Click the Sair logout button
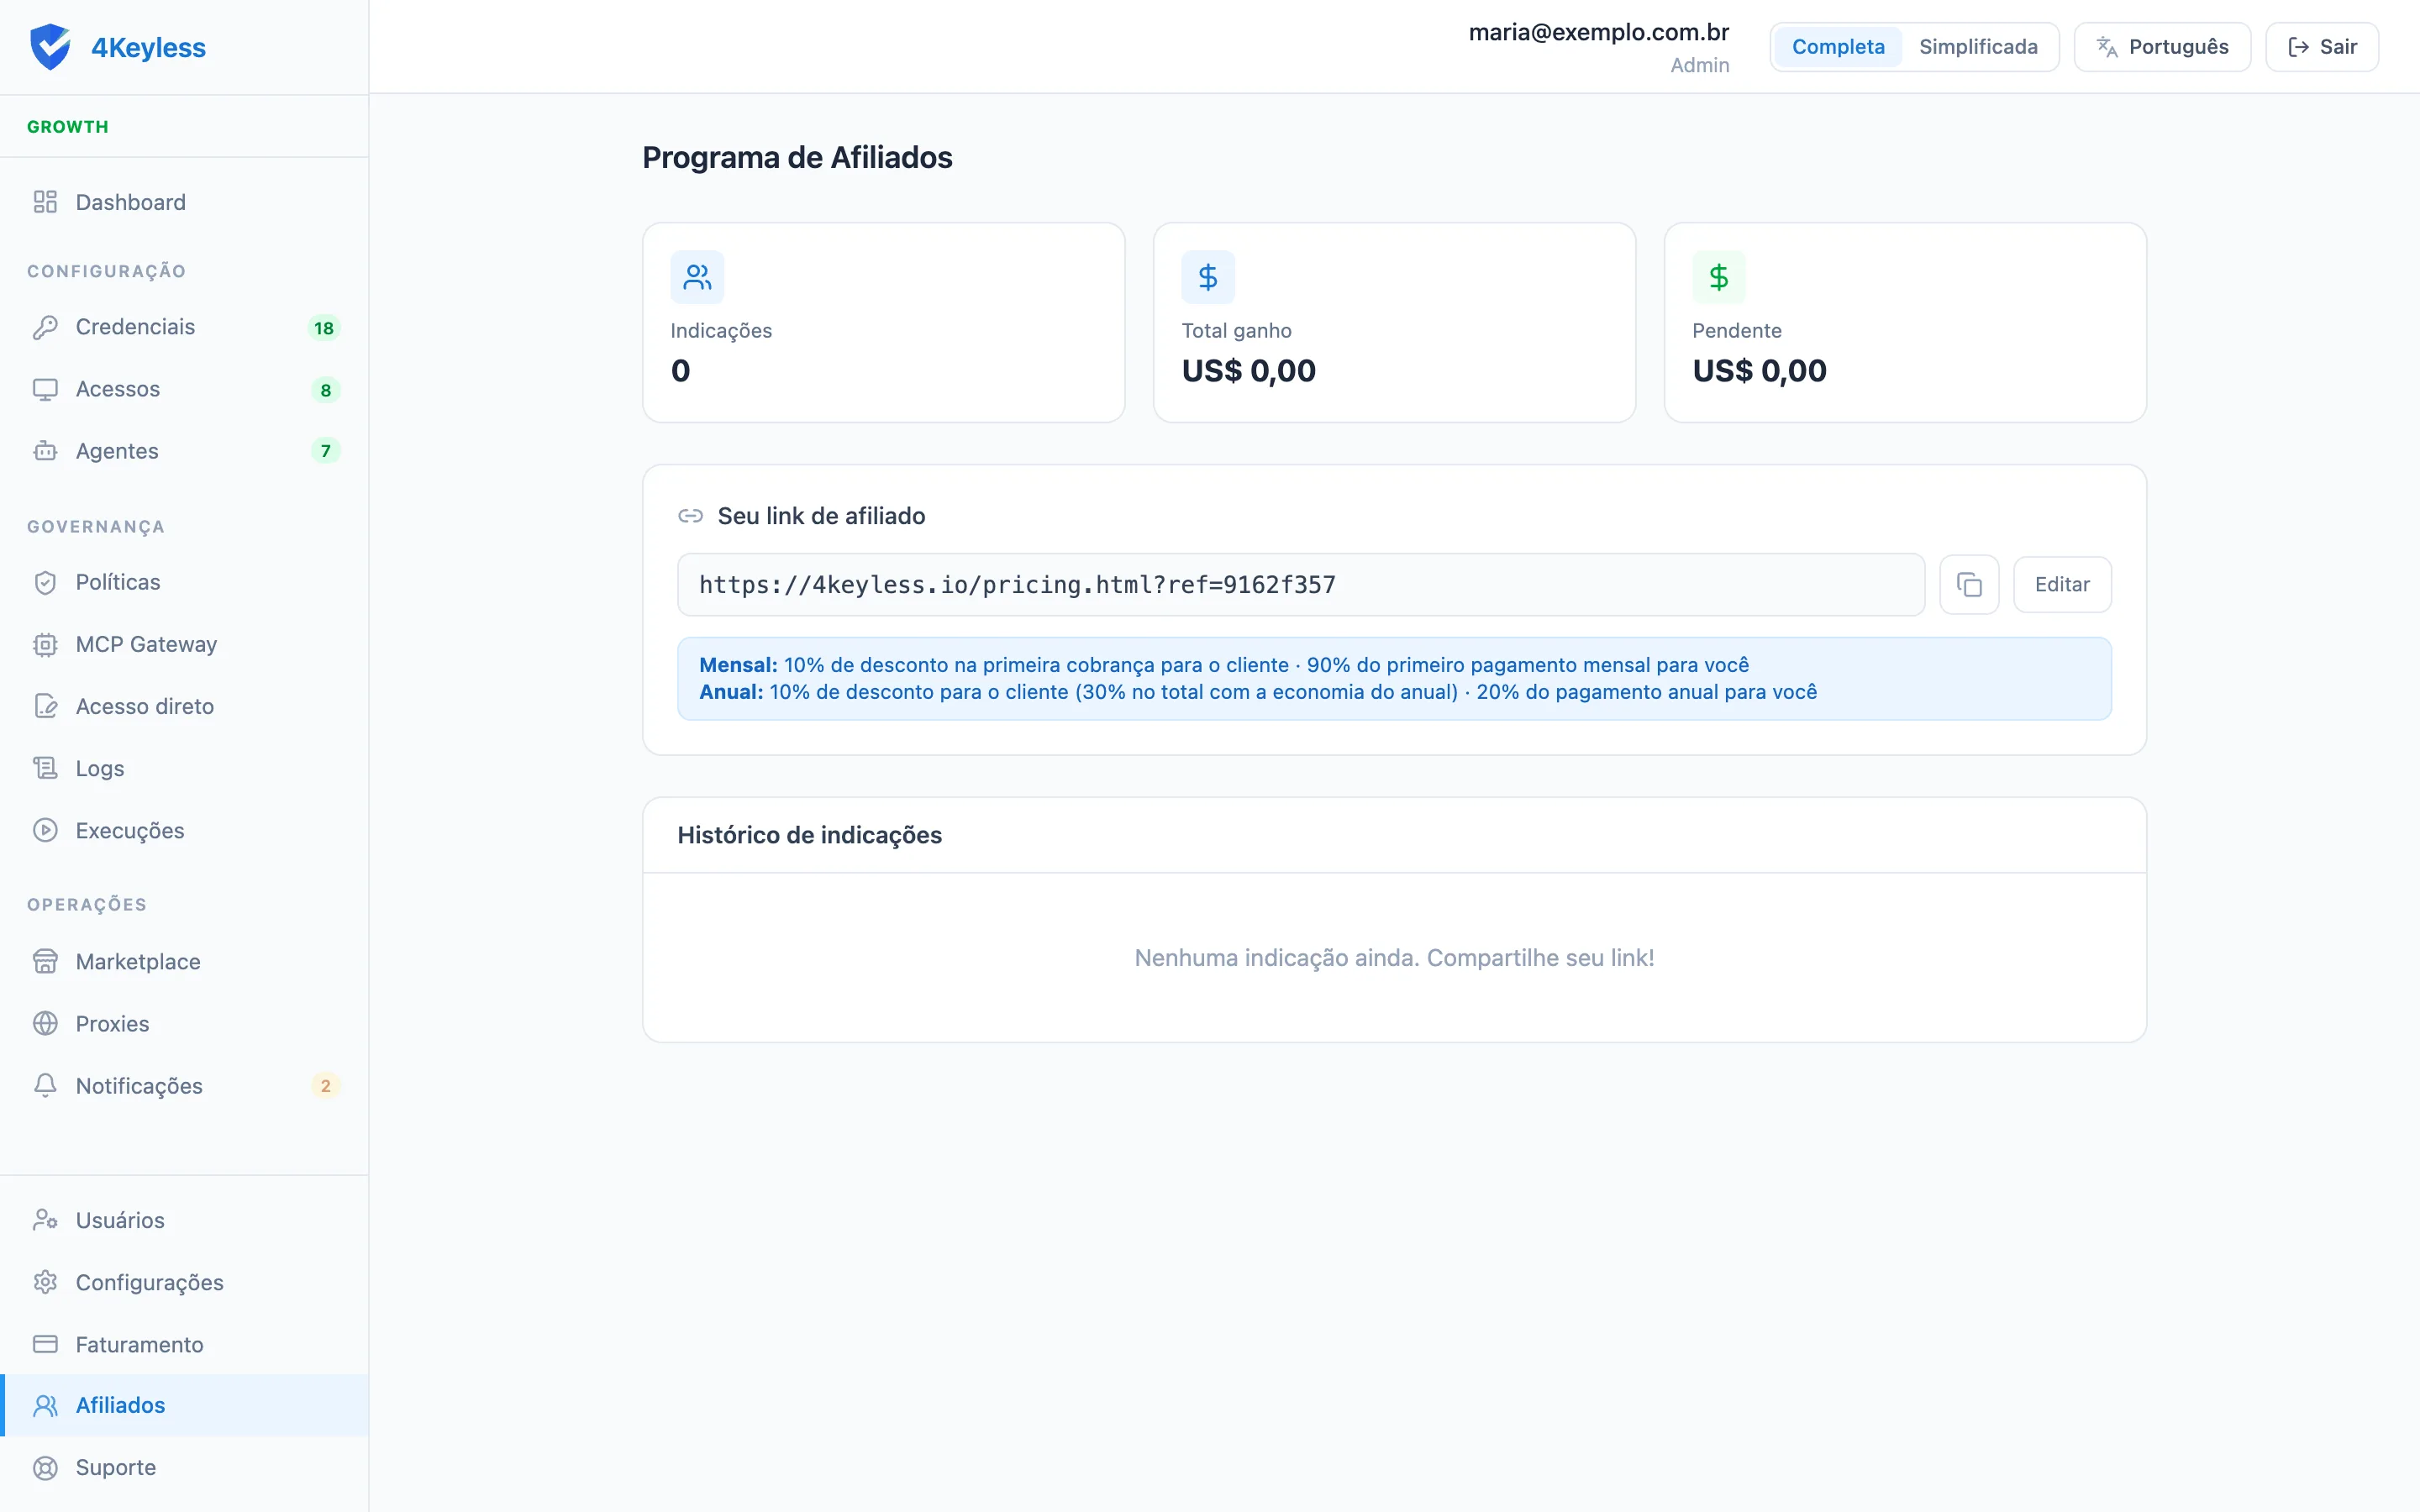Screen dimensions: 2420x1512 (x=2322, y=47)
